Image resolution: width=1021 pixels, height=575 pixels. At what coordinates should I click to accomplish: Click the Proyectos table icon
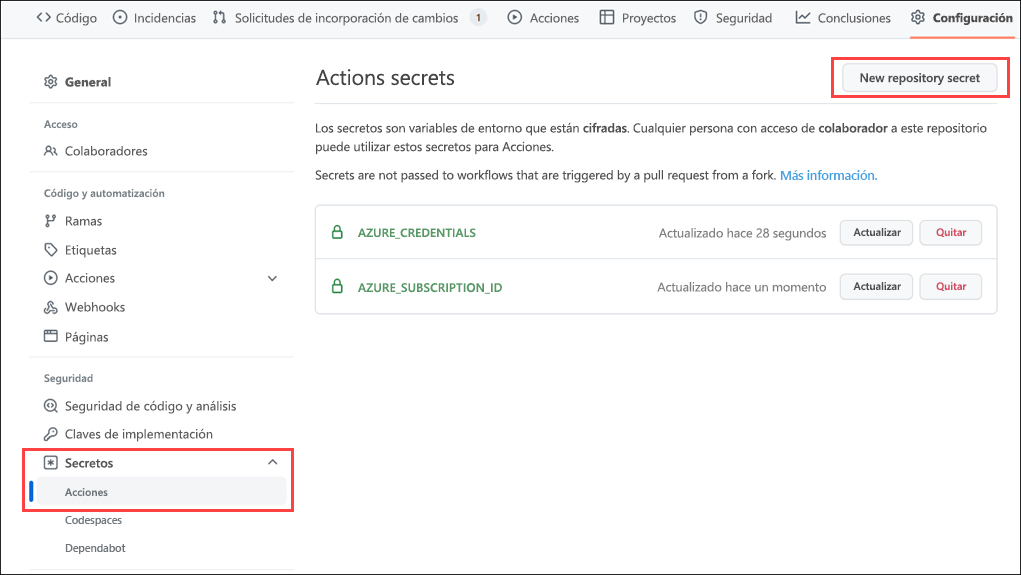[x=606, y=18]
